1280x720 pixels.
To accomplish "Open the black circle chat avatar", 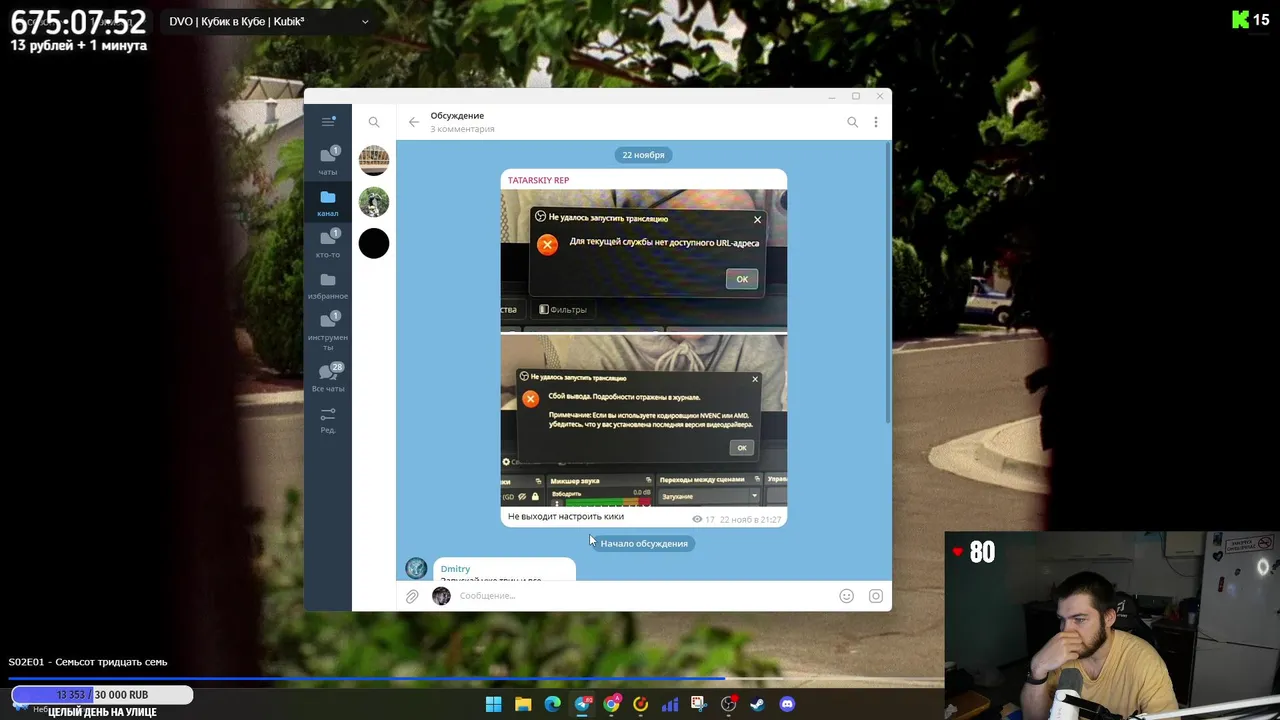I will click(374, 243).
